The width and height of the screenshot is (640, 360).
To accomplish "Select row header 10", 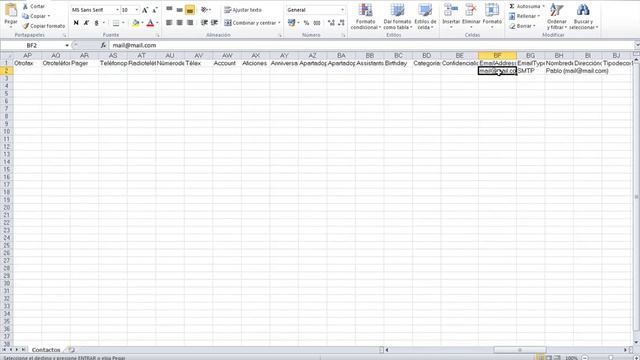I will point(7,131).
